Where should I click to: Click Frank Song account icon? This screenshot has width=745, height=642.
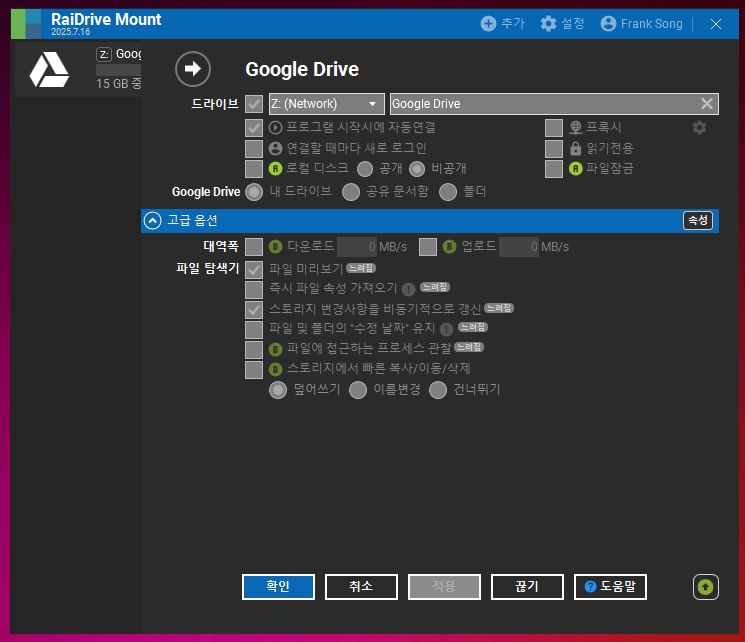click(608, 23)
